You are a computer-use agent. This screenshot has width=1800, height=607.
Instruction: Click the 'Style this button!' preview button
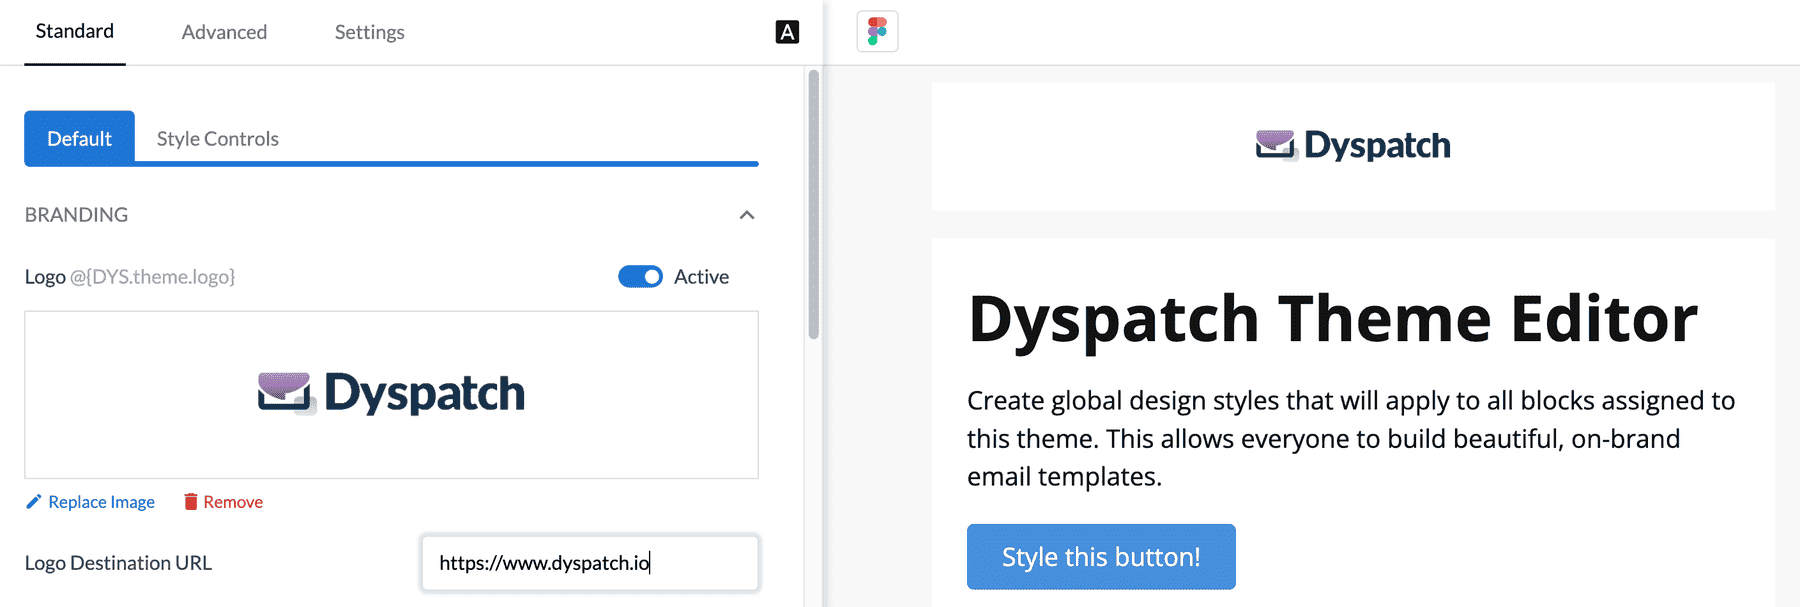[x=1101, y=557]
